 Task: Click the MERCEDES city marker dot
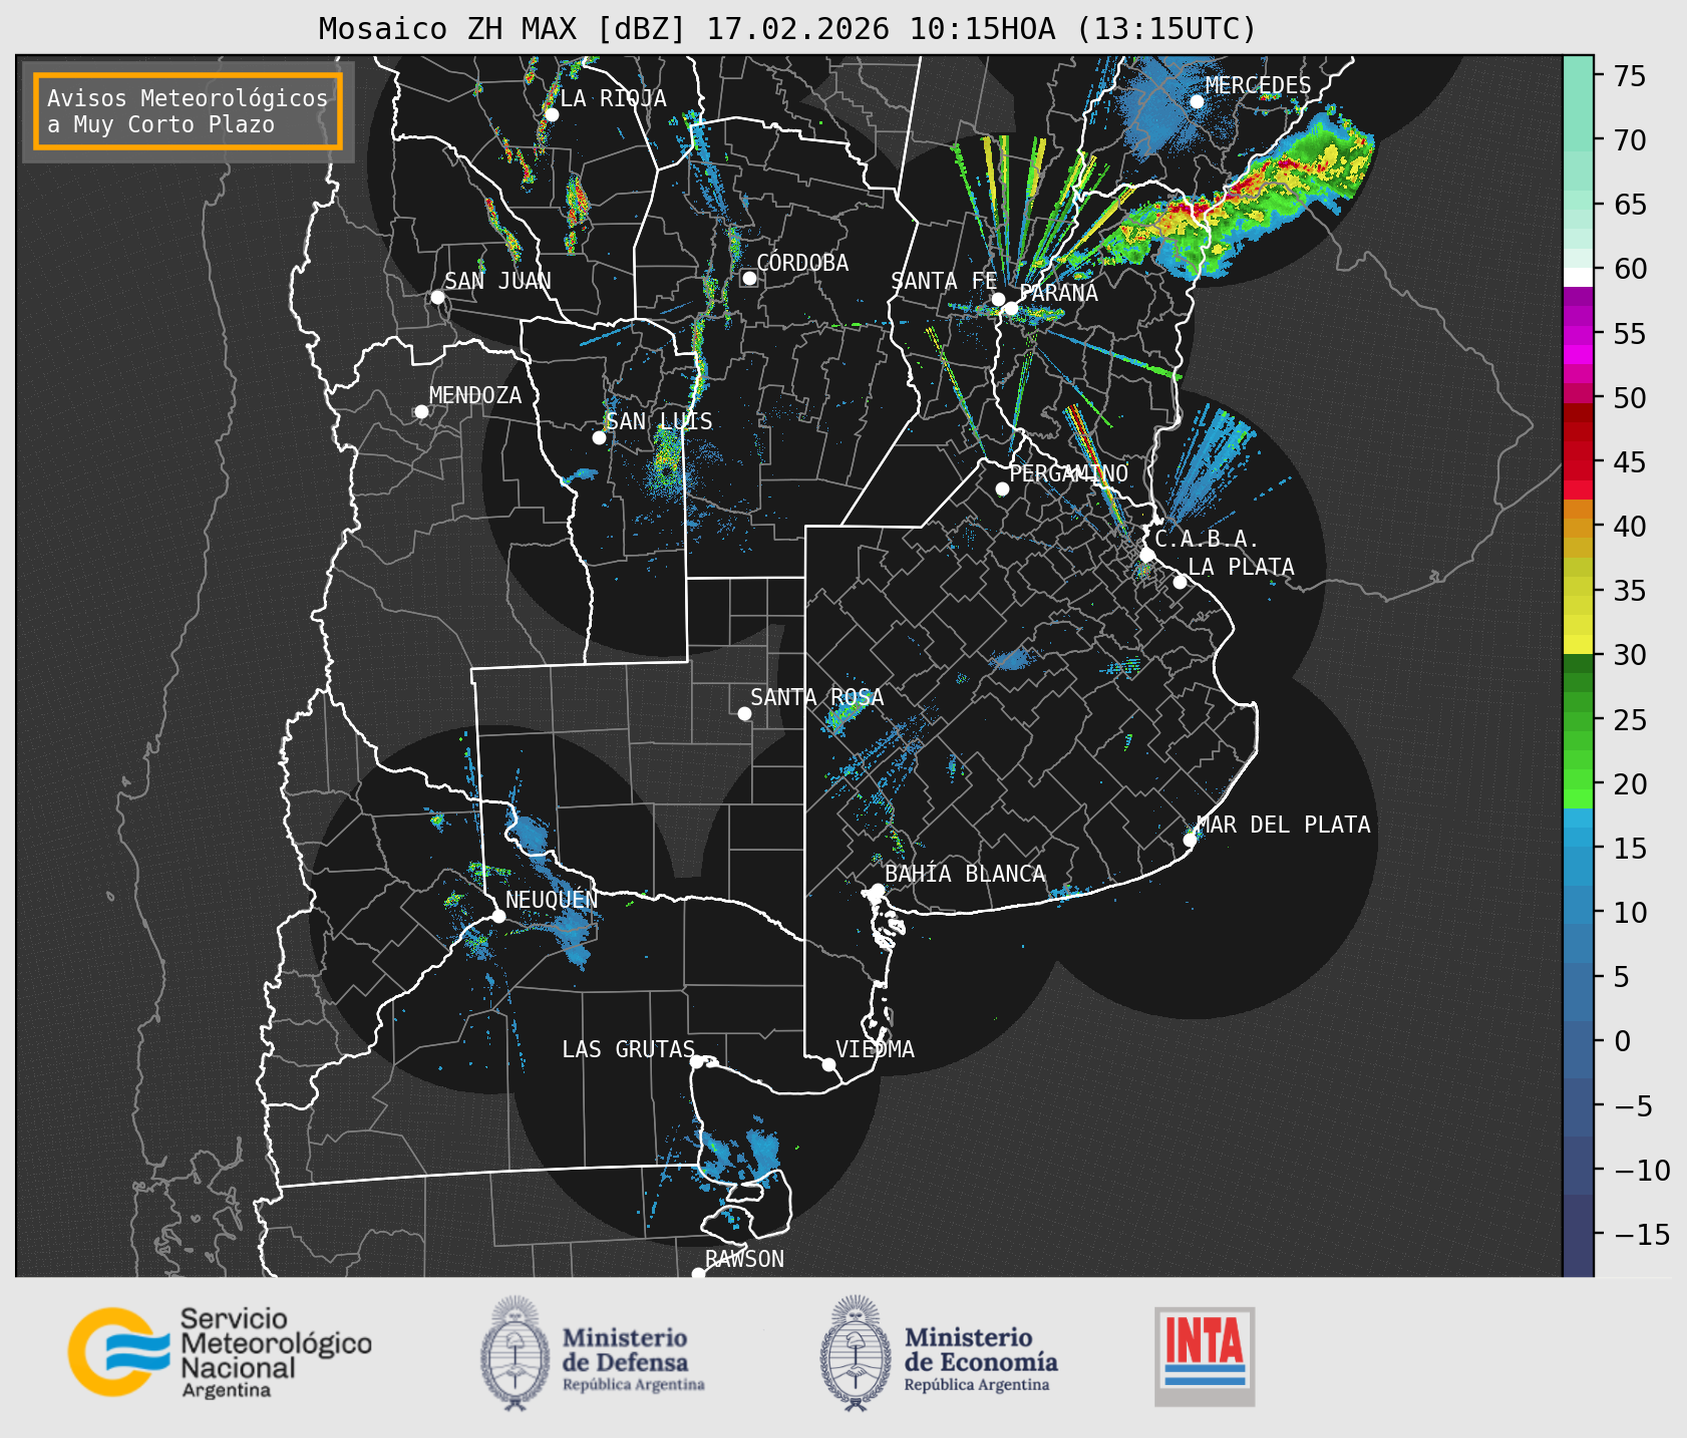click(x=1196, y=101)
